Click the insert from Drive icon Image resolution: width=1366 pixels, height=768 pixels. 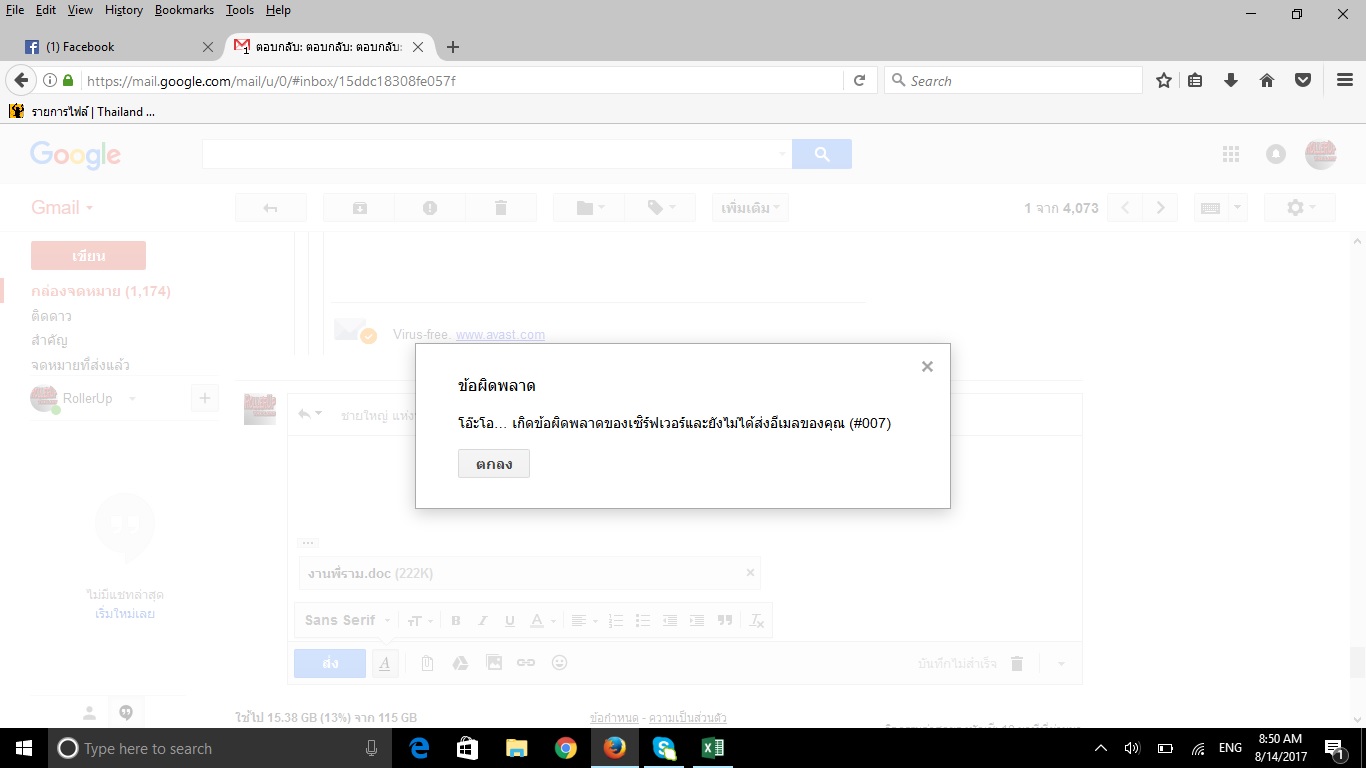[x=460, y=663]
